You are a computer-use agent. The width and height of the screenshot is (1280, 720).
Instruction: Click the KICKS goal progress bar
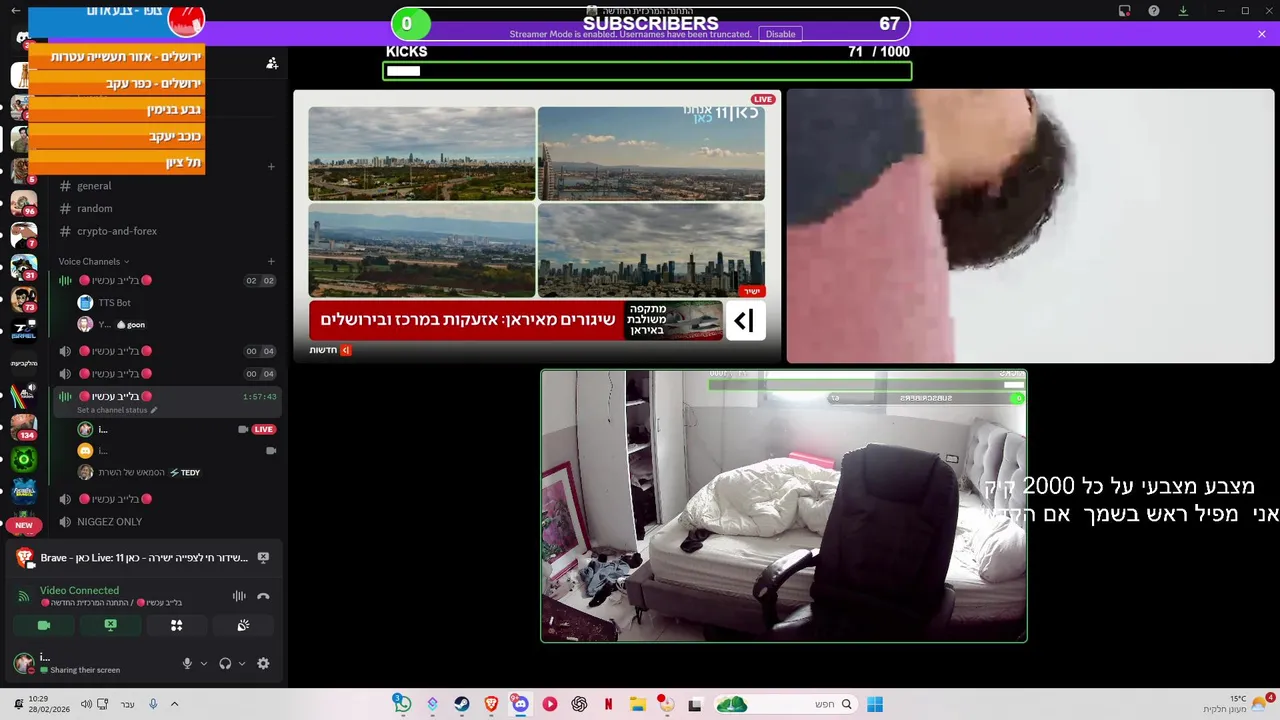(x=647, y=71)
